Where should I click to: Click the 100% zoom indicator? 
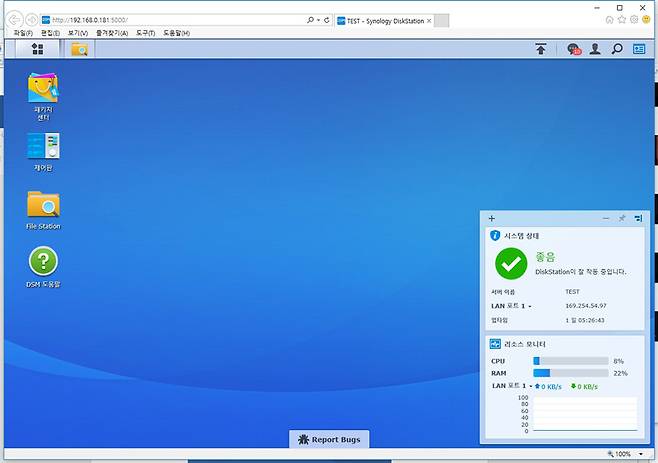tap(619, 454)
